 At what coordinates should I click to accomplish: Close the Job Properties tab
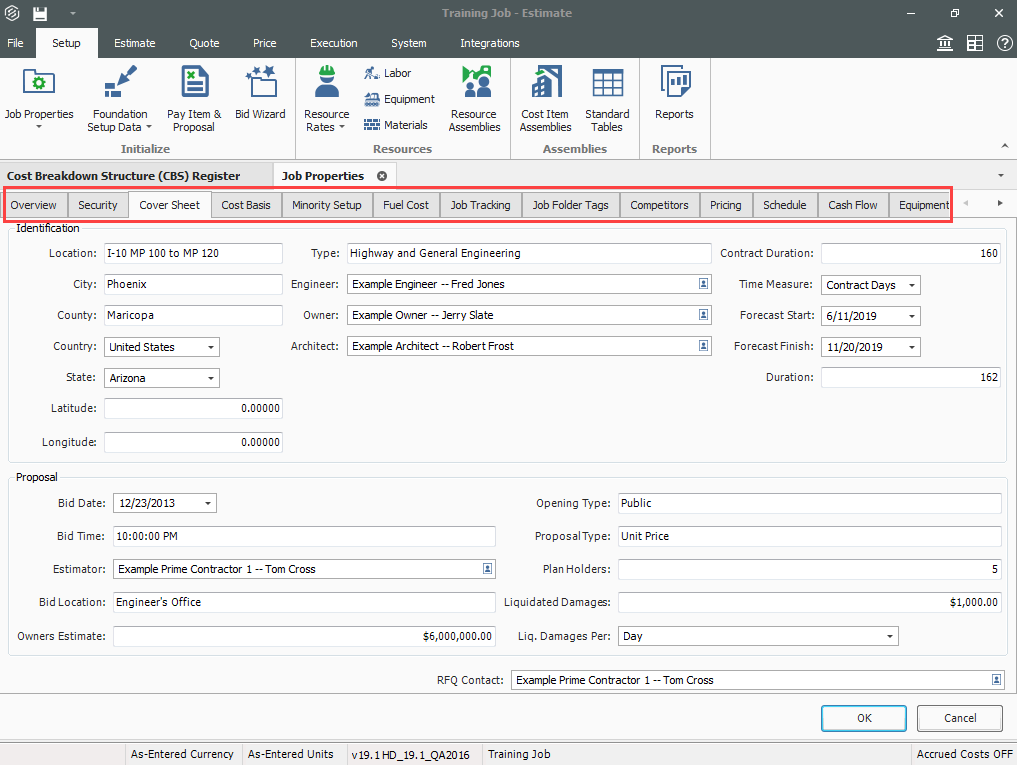point(382,176)
